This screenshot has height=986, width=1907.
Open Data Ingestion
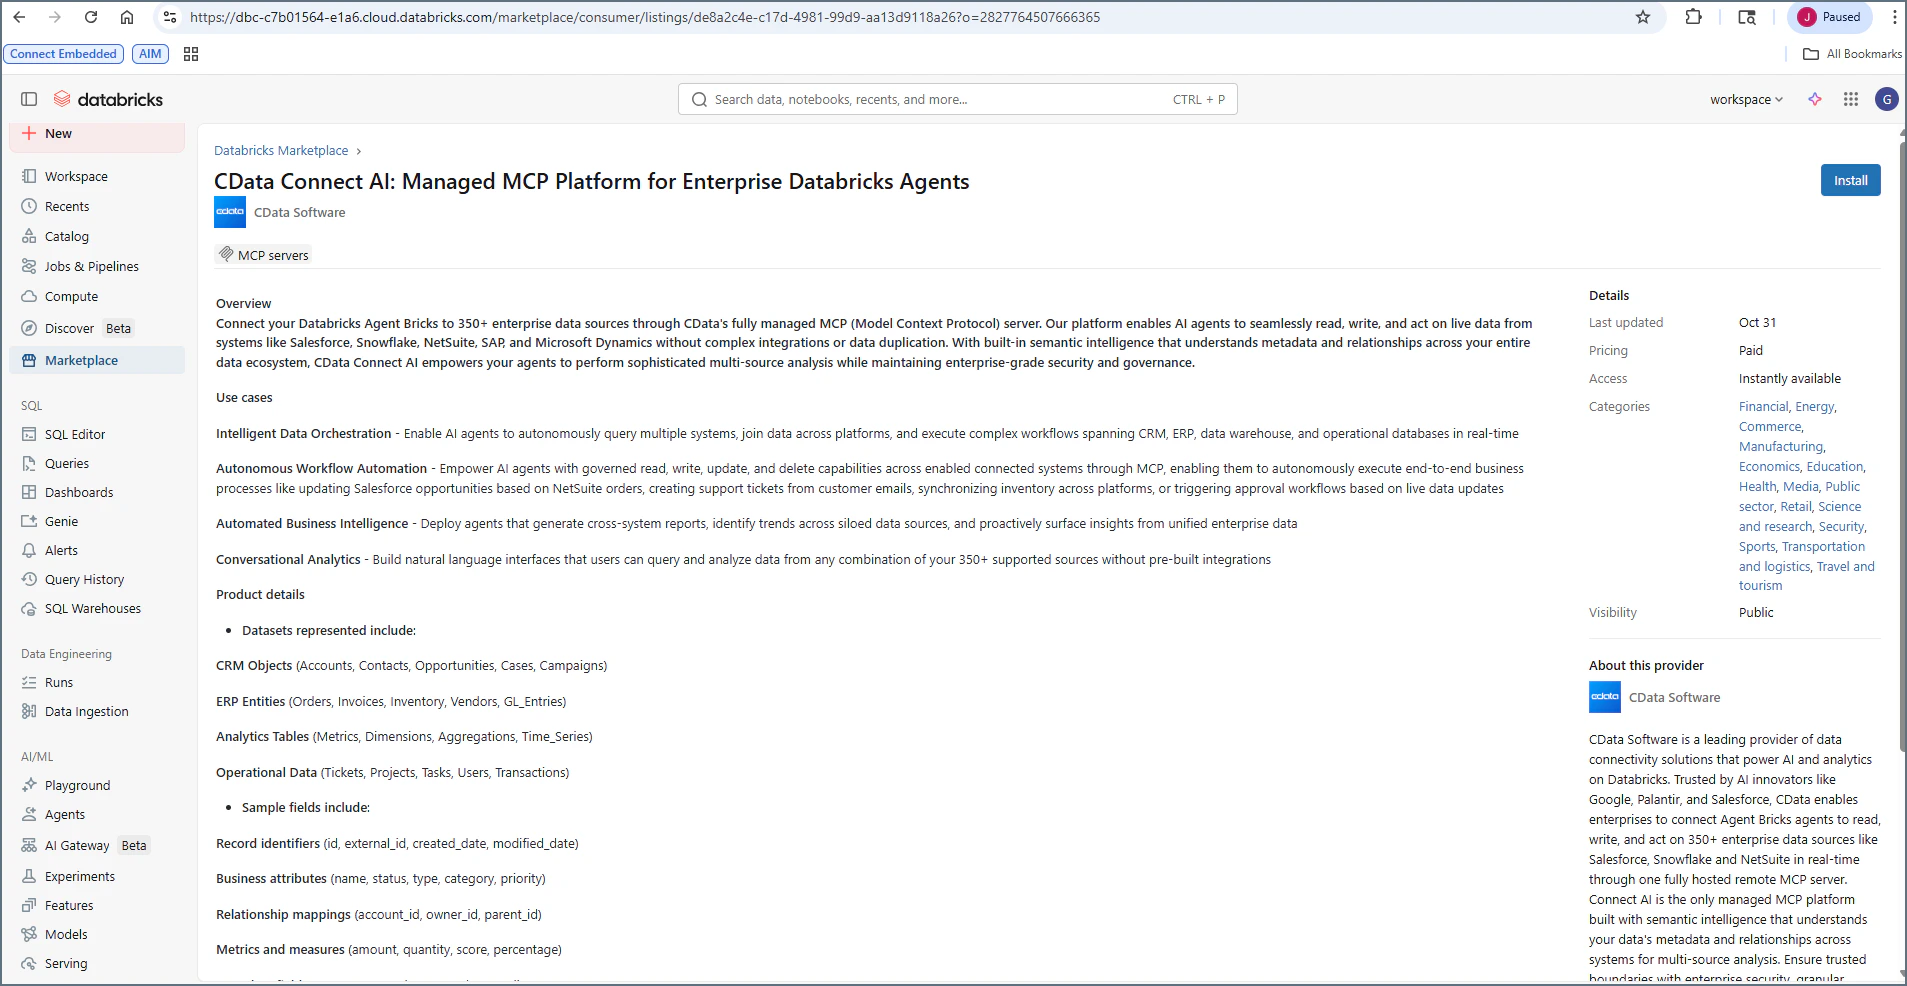pos(97,711)
